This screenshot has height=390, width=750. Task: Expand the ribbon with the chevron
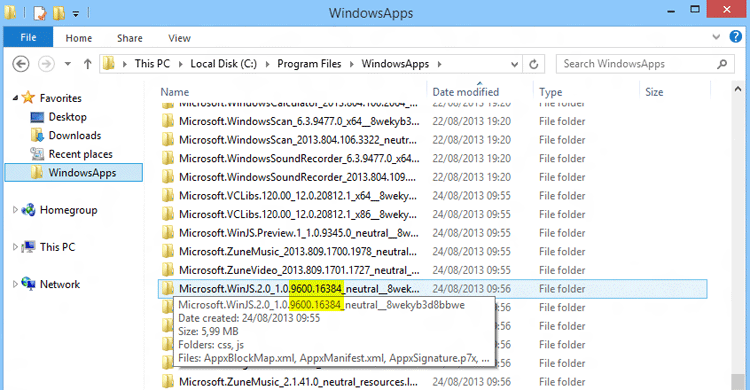point(716,37)
